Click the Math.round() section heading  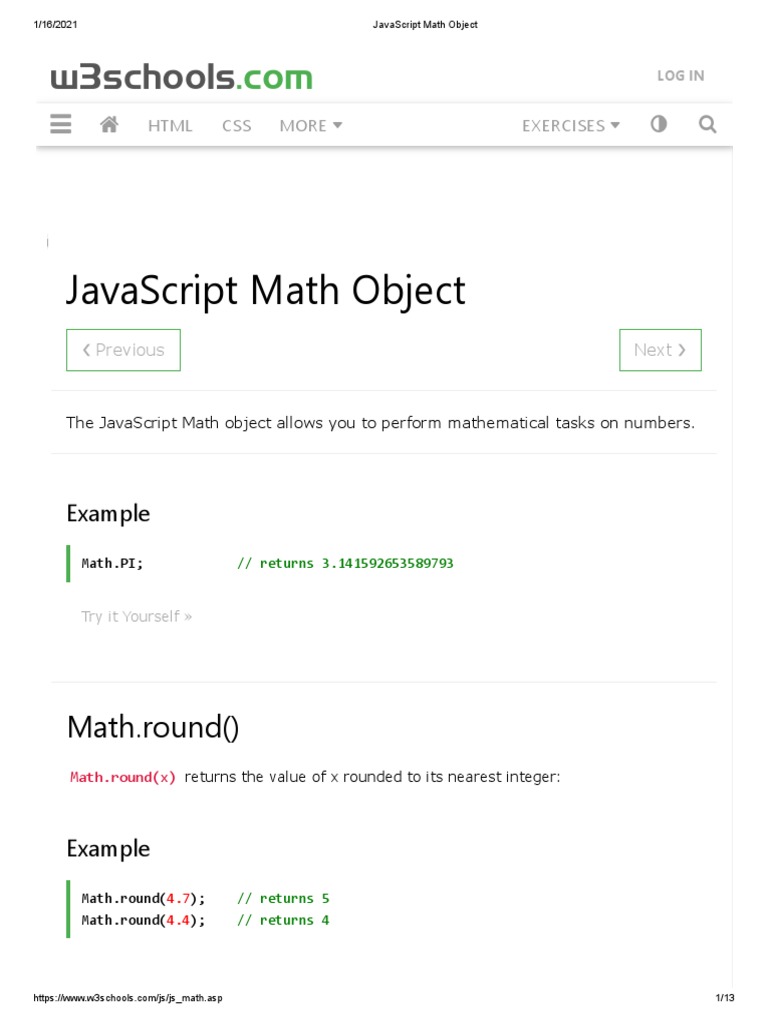pos(153,727)
